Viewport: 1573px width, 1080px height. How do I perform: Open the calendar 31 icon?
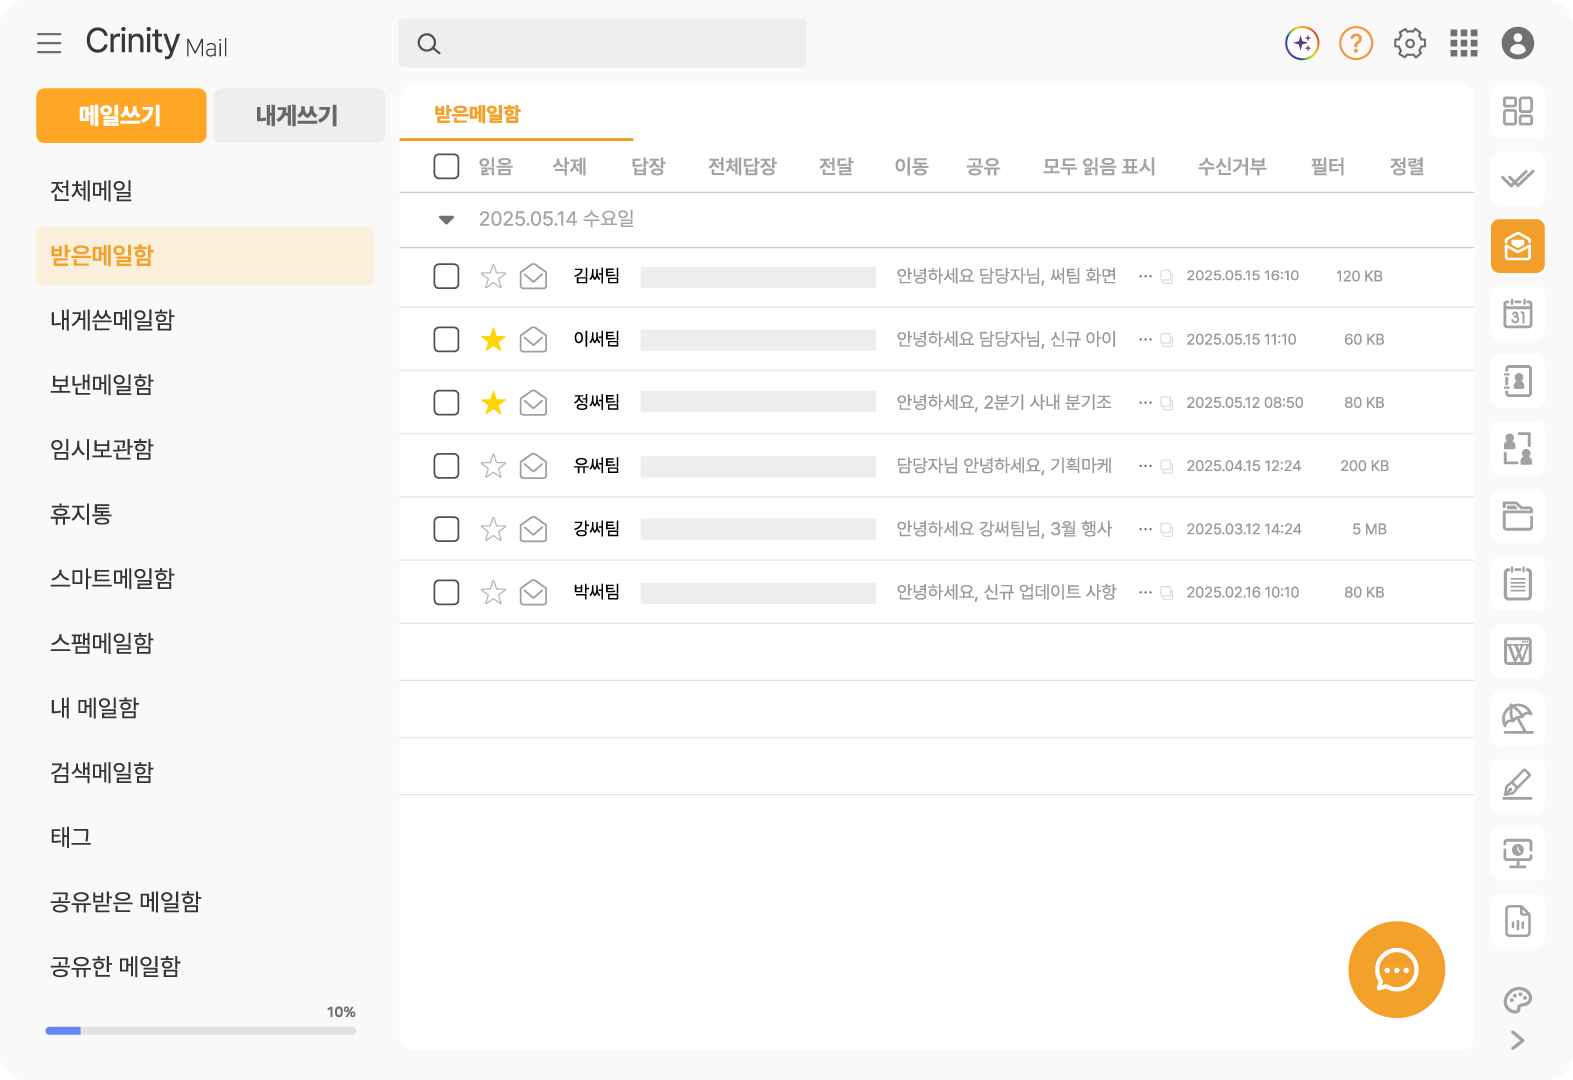(1518, 314)
